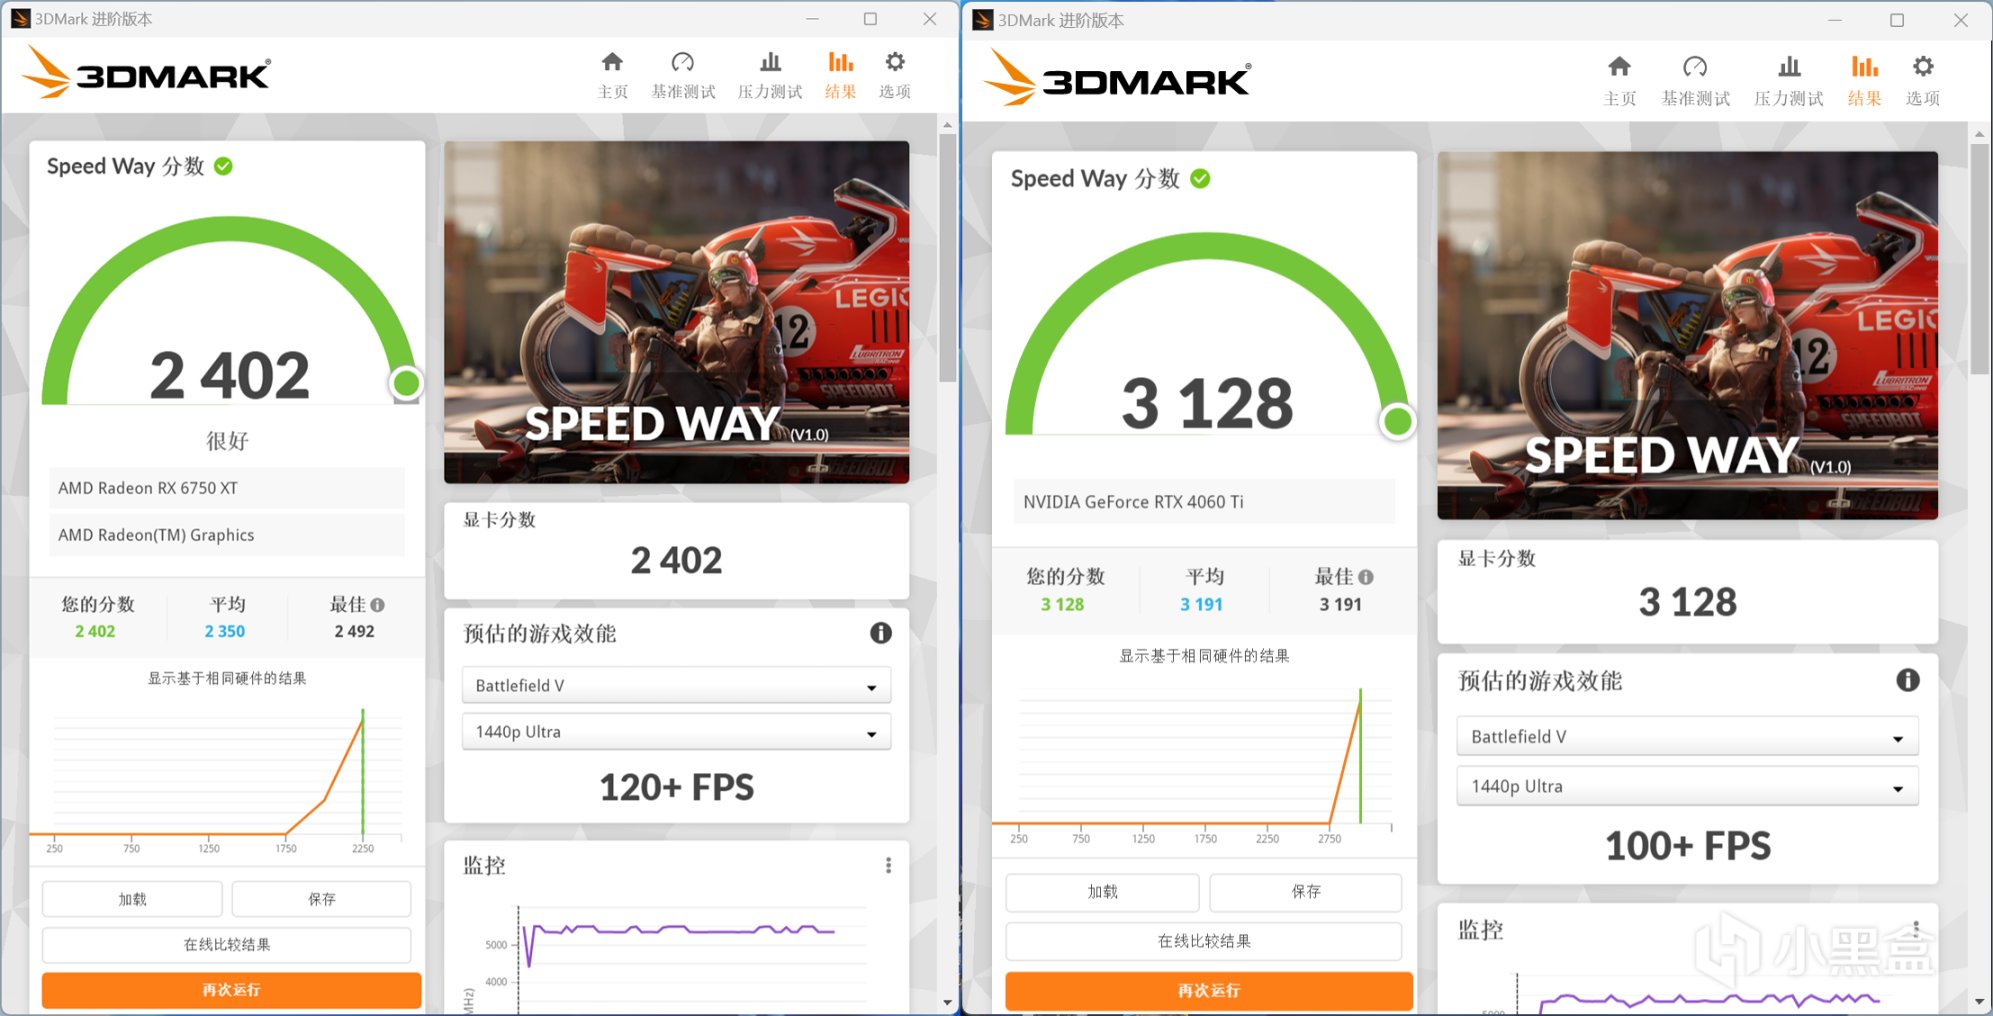Click AMD Radeon(TM) Graphics text

coord(156,535)
